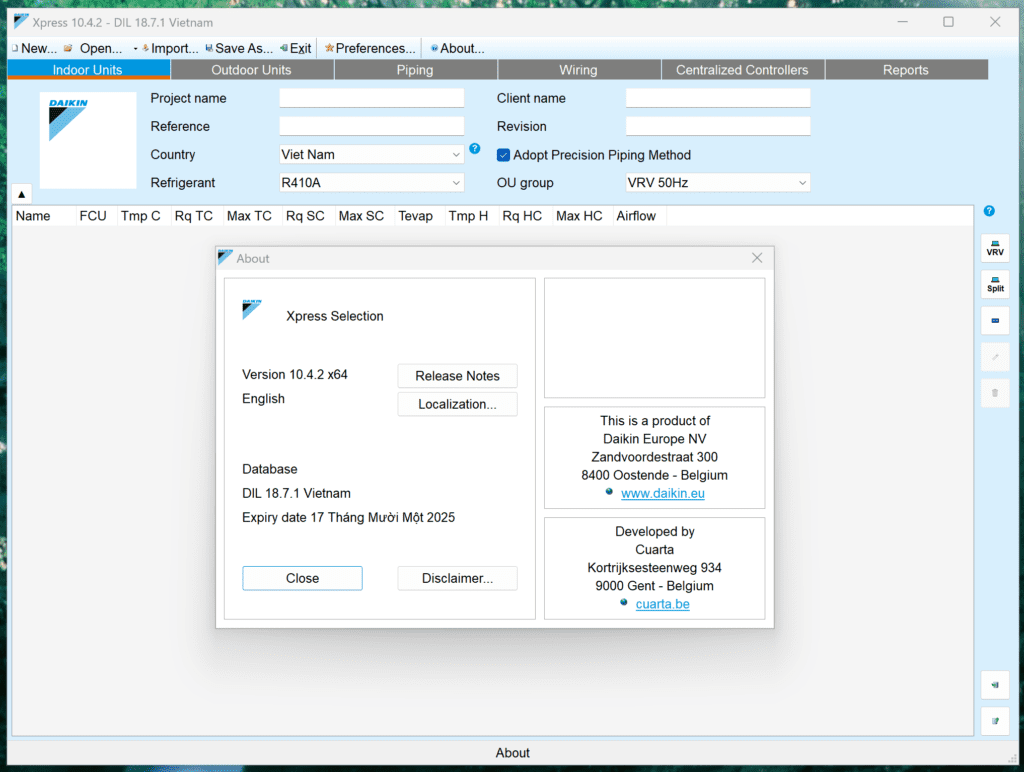Open the OU group VRV 50Hz dropdown
This screenshot has width=1024, height=772.
point(717,183)
